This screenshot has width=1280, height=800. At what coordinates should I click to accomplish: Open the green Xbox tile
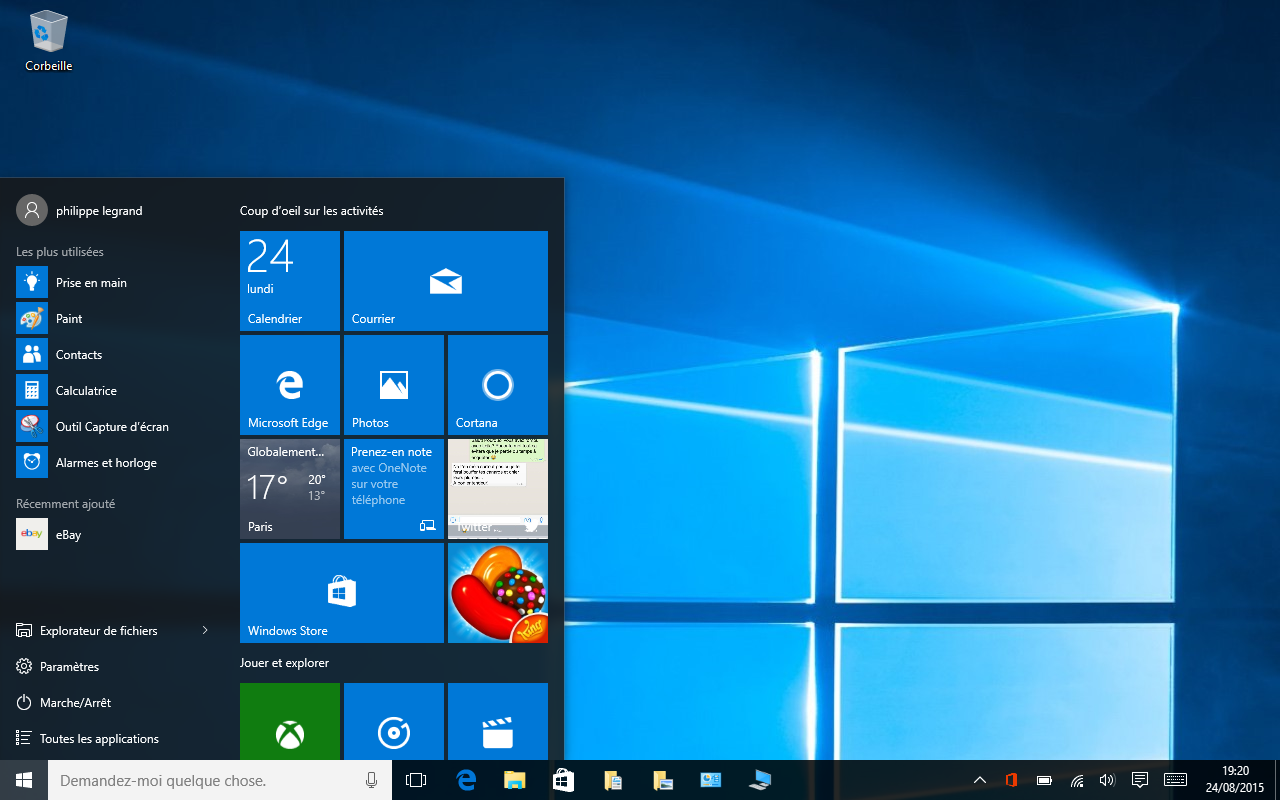click(290, 722)
